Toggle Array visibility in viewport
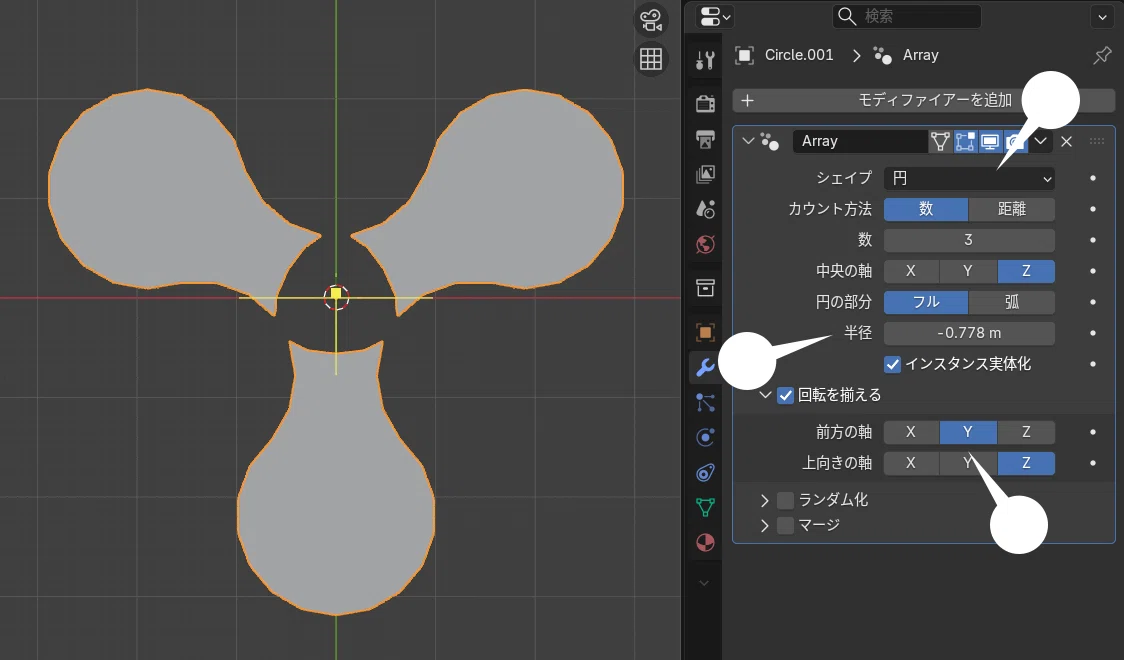This screenshot has height=660, width=1124. tap(990, 141)
